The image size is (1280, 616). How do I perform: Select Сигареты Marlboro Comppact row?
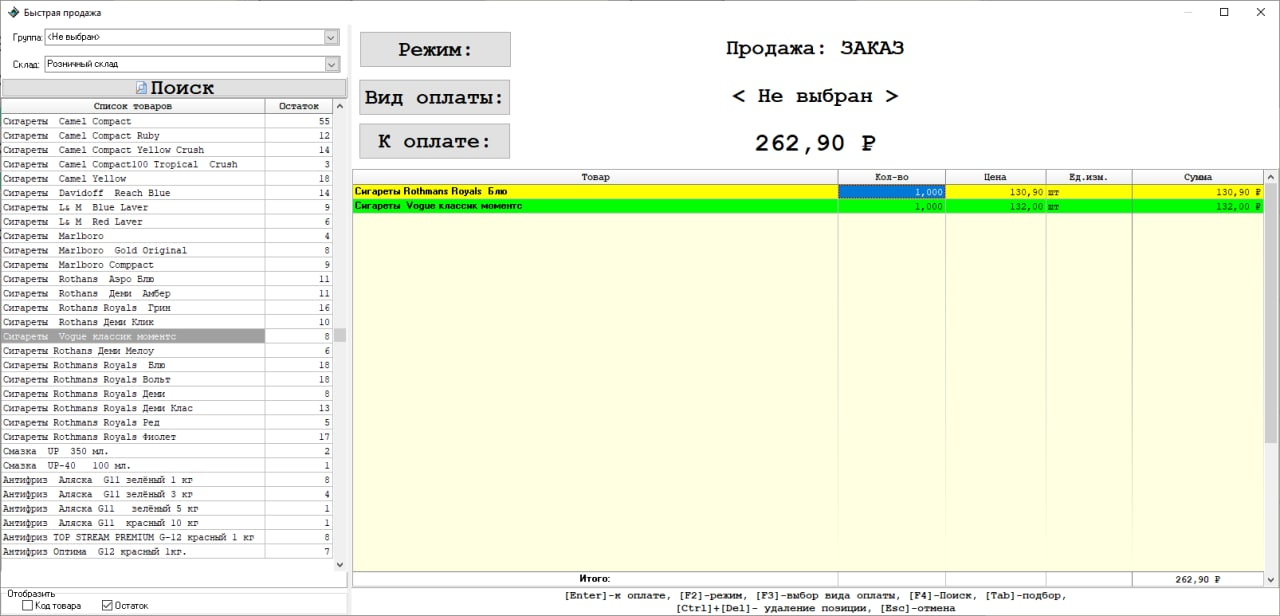coord(167,265)
